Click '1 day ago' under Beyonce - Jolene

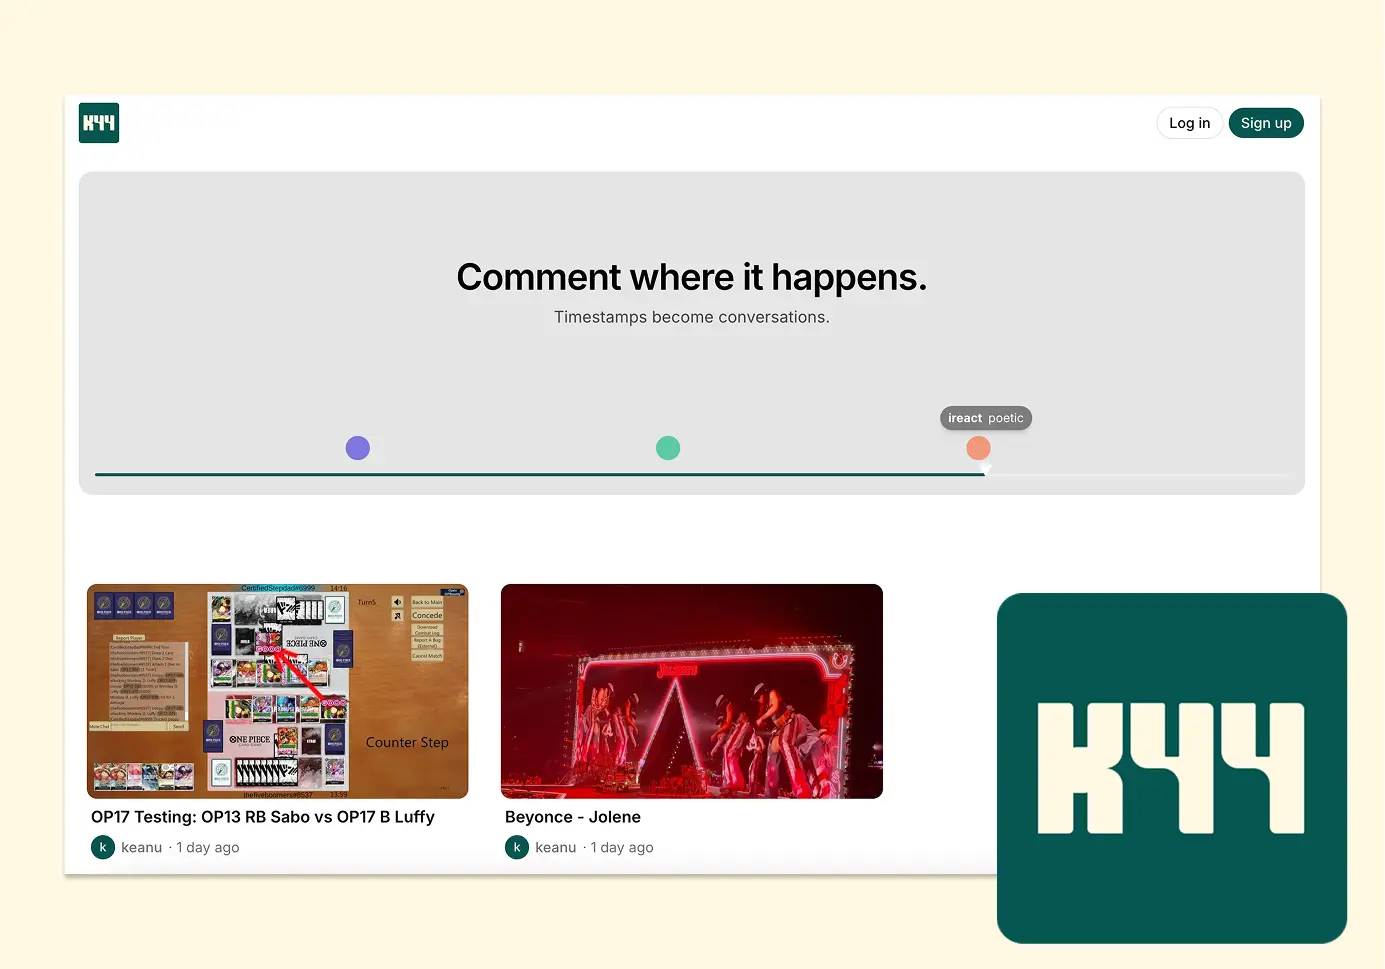click(x=622, y=847)
